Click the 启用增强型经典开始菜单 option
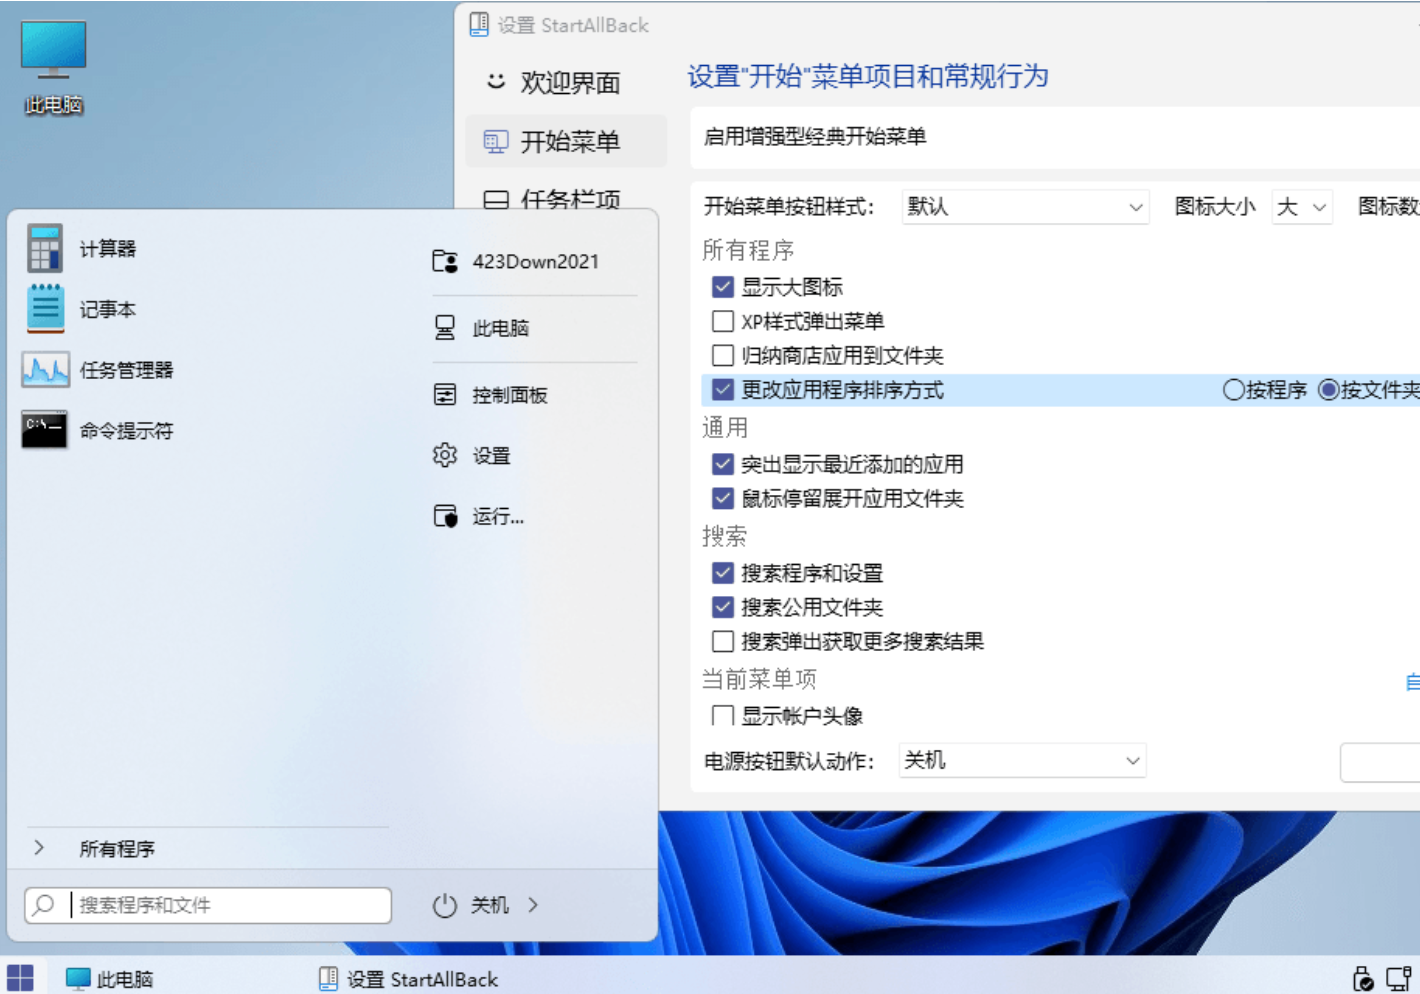Viewport: 1420px width, 994px height. pos(815,137)
